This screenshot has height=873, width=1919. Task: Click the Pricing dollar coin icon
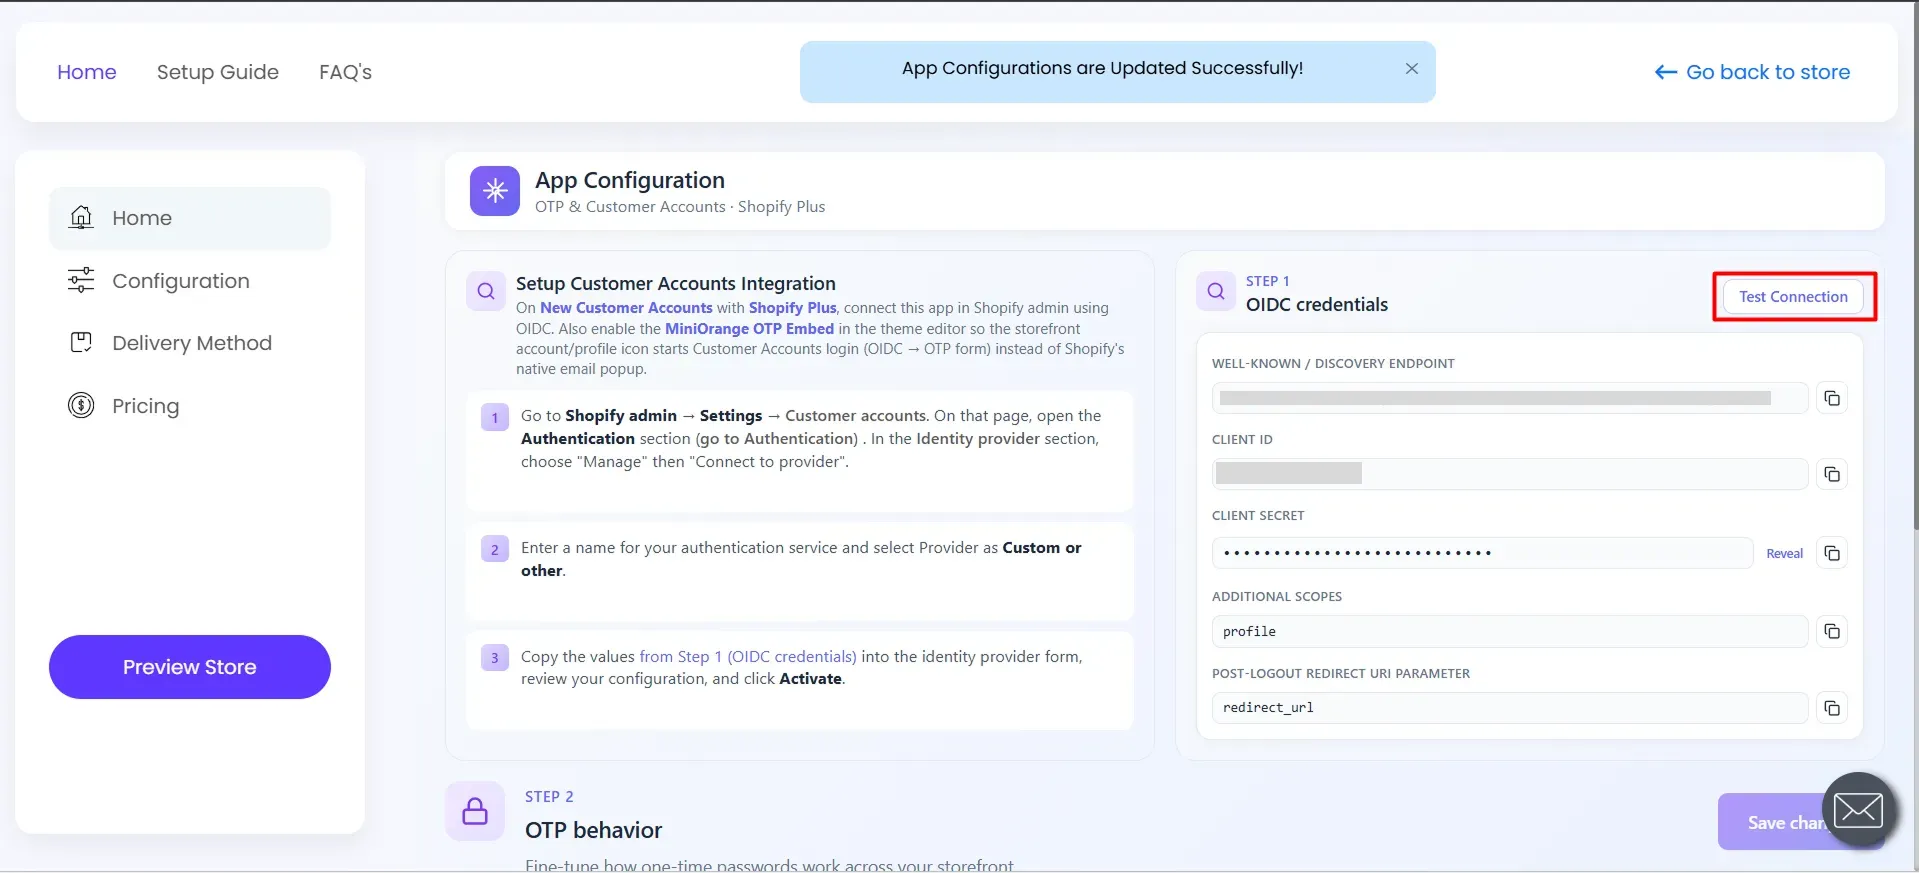click(x=81, y=405)
